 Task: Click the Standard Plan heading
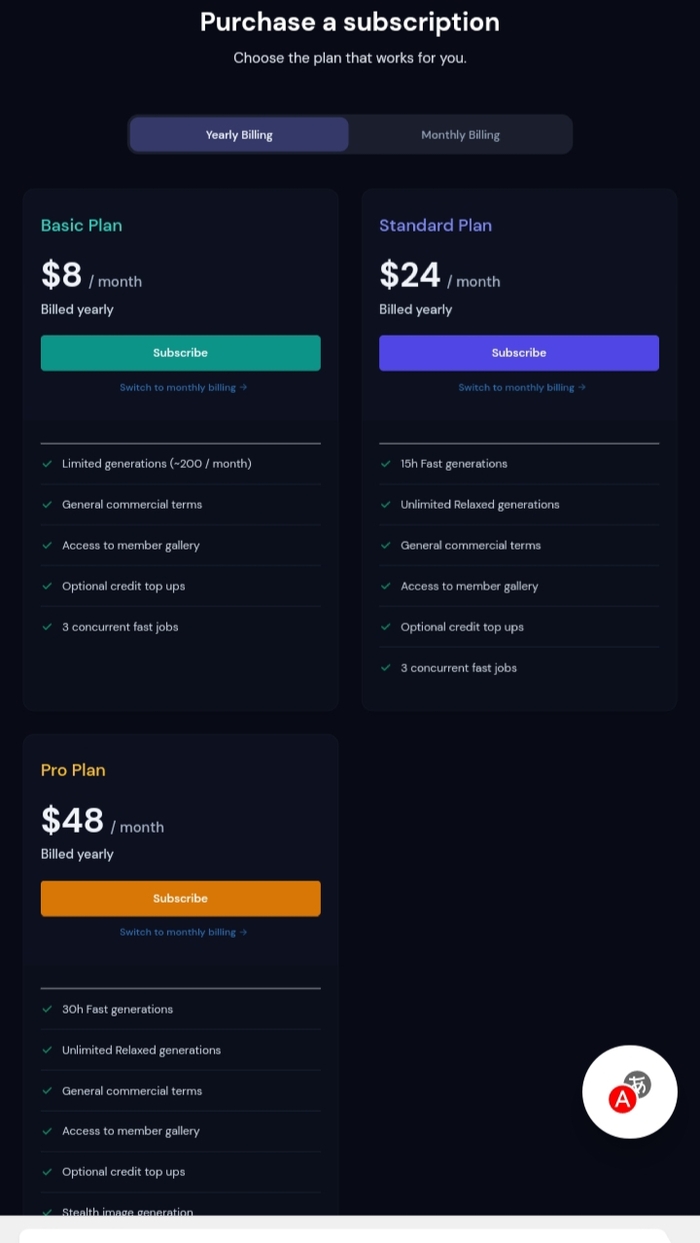coord(435,226)
